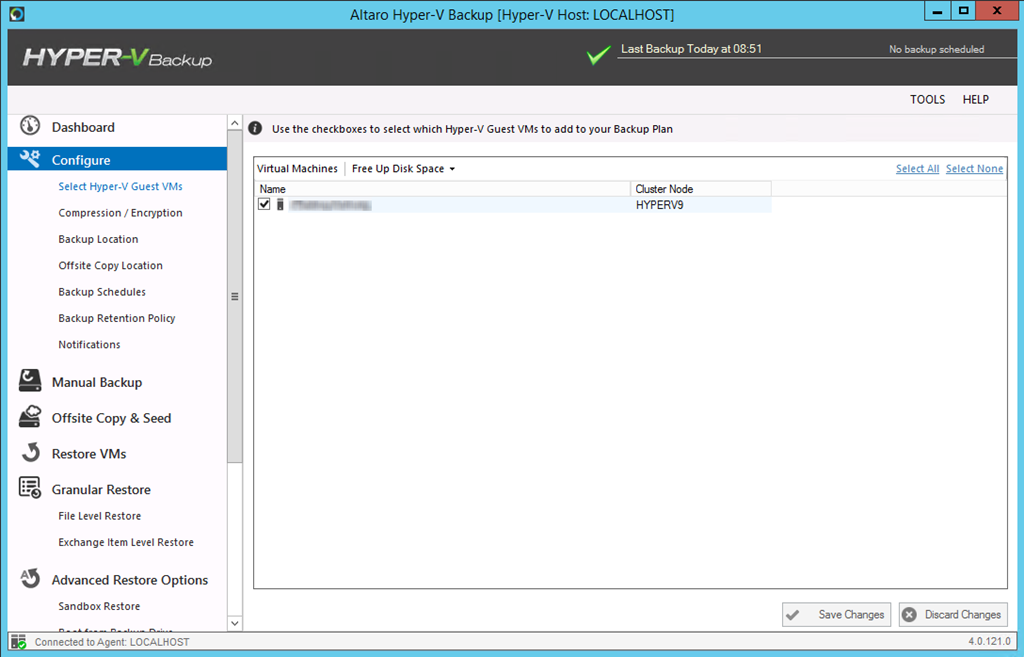Sort by the Name column header
Viewport: 1024px width, 657px height.
point(442,189)
